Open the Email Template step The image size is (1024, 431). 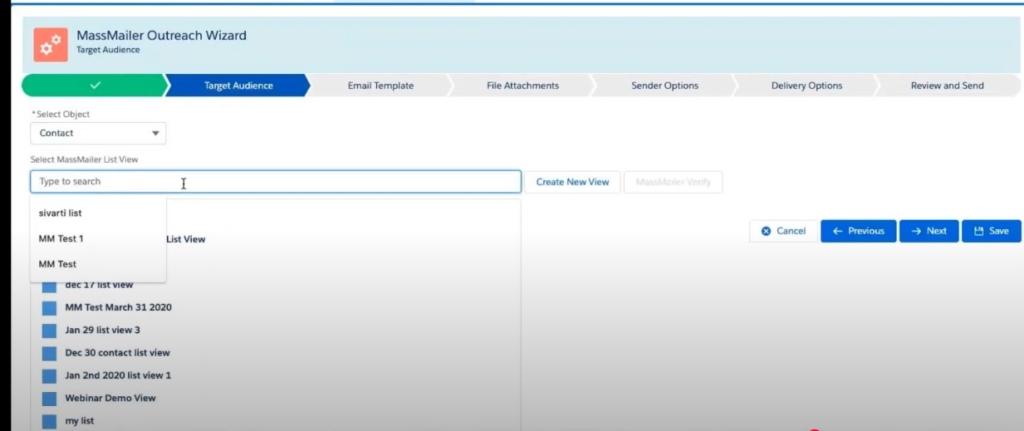pyautogui.click(x=380, y=86)
